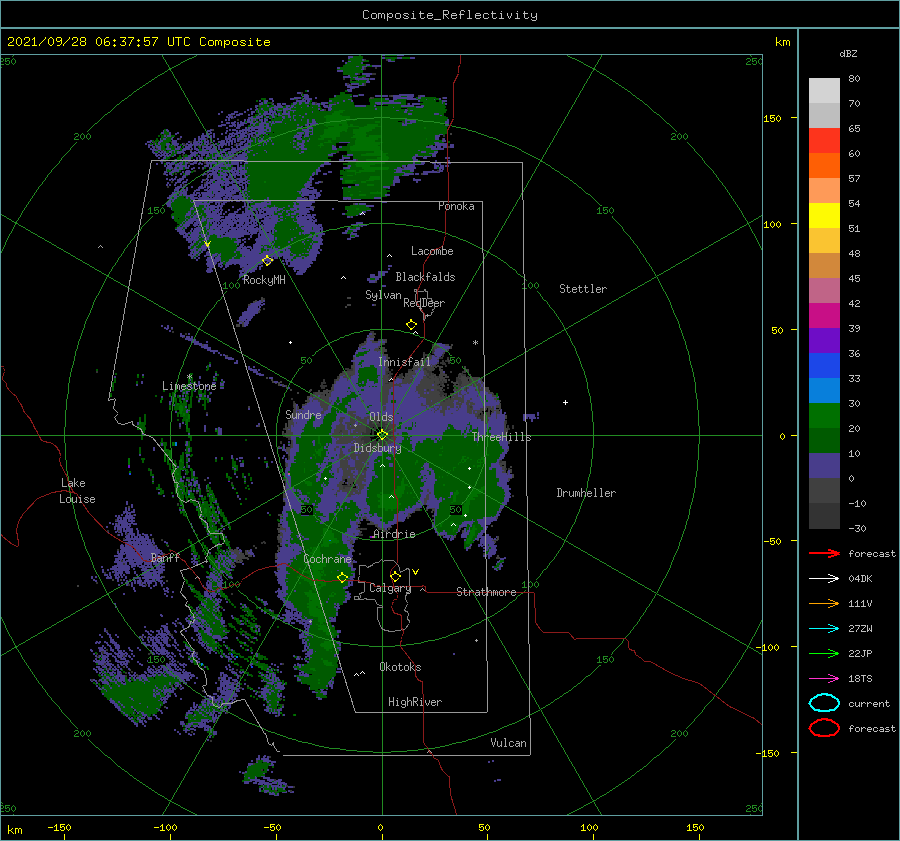This screenshot has width=900, height=841.
Task: Click the yellow diamond marker near Cochrane
Action: click(343, 578)
